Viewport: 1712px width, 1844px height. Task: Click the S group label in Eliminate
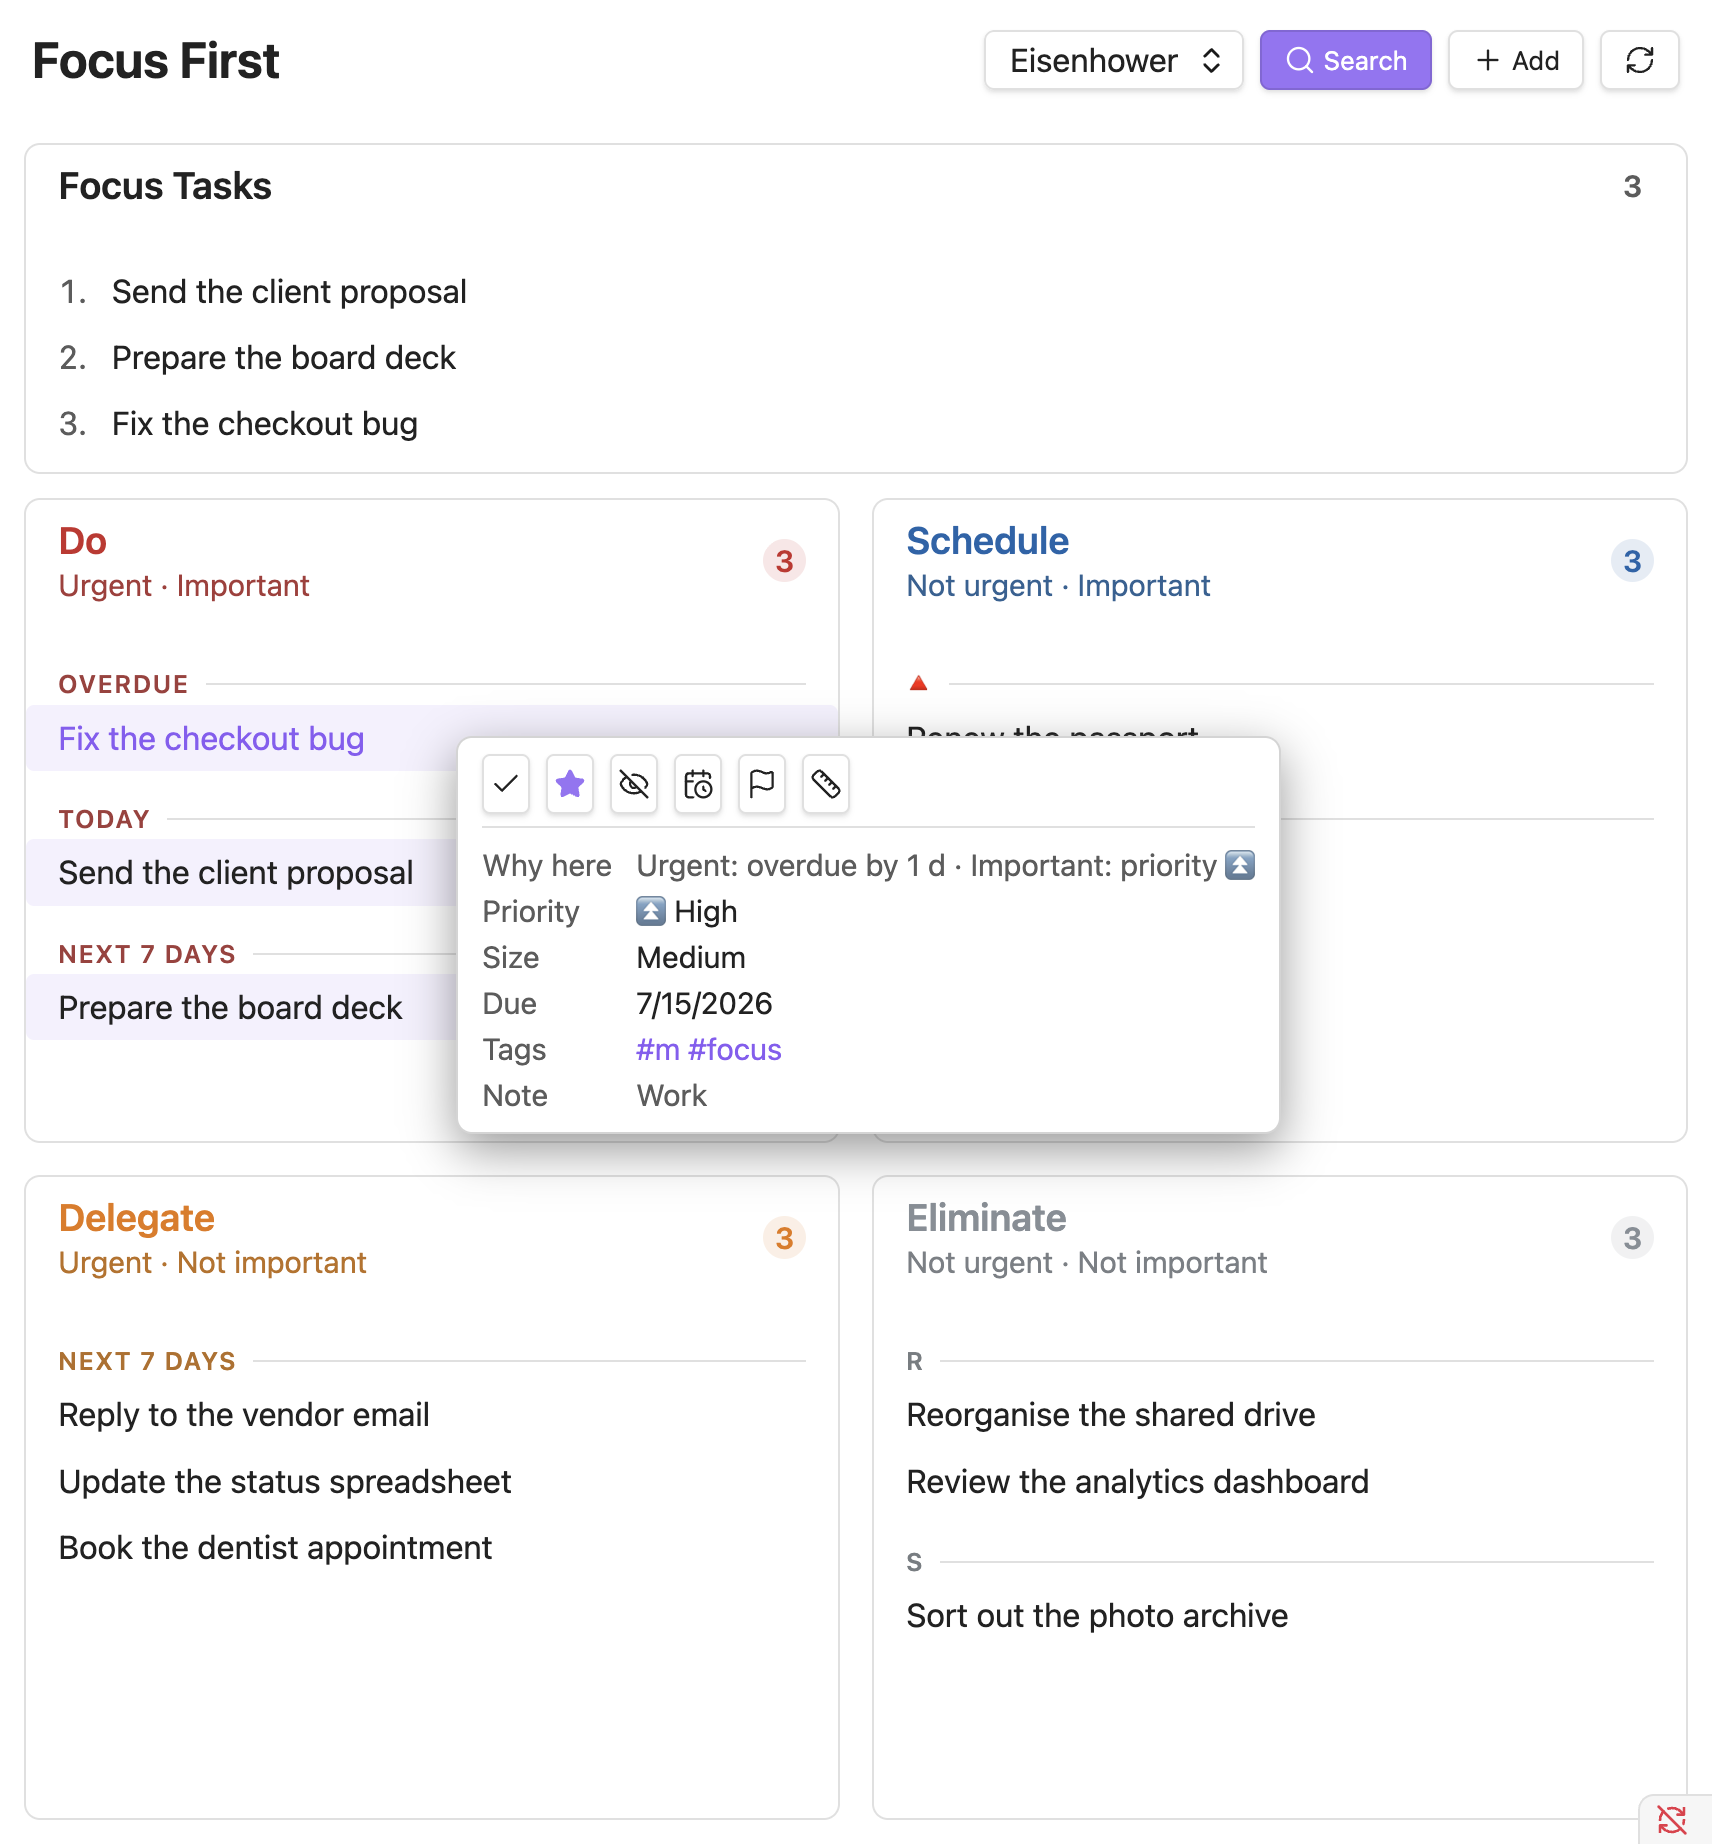coord(915,1562)
